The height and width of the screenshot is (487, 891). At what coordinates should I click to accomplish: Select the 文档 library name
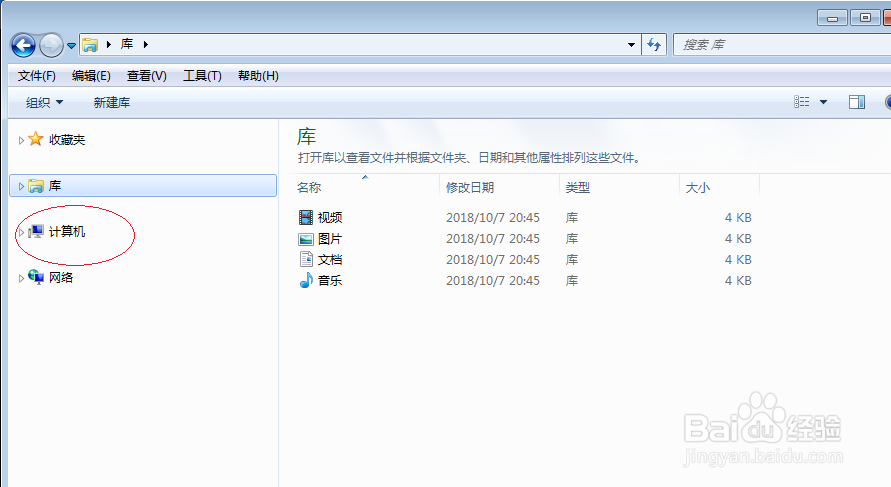330,260
